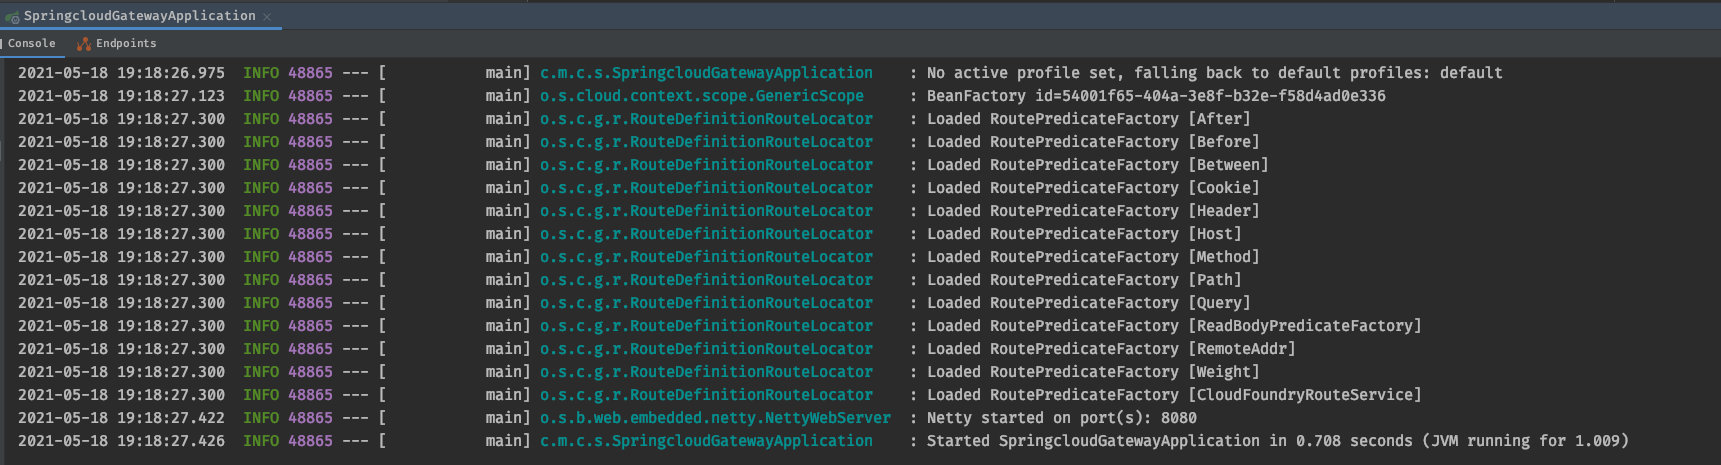The width and height of the screenshot is (1721, 465).
Task: Click the NettyWebServer logger class name
Action: pos(715,418)
